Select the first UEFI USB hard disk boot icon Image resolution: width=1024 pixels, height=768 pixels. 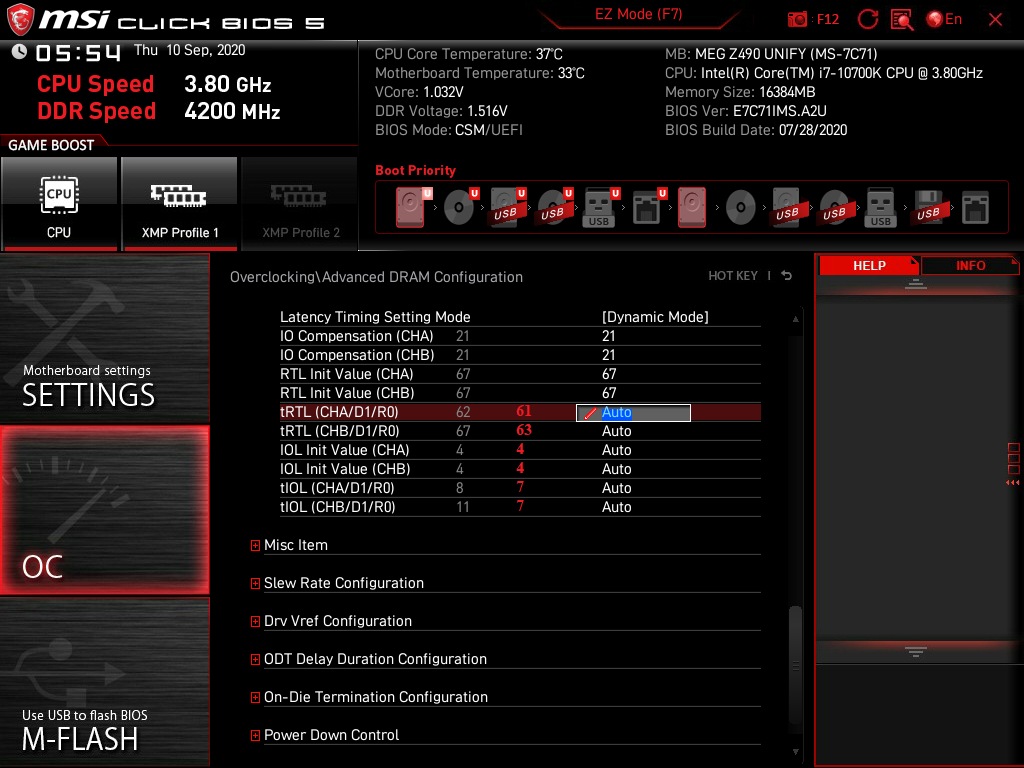(x=507, y=208)
